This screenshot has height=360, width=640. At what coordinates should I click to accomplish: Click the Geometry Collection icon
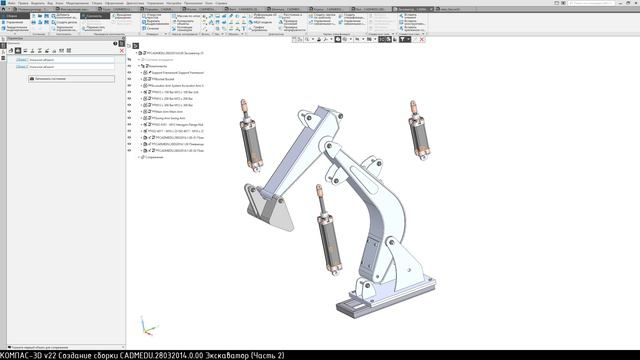174,29
